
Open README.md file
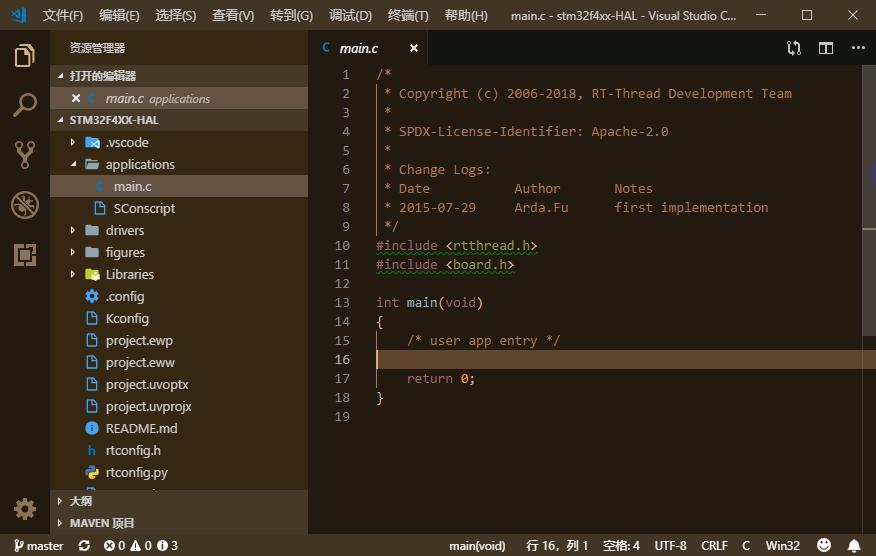tap(179, 429)
